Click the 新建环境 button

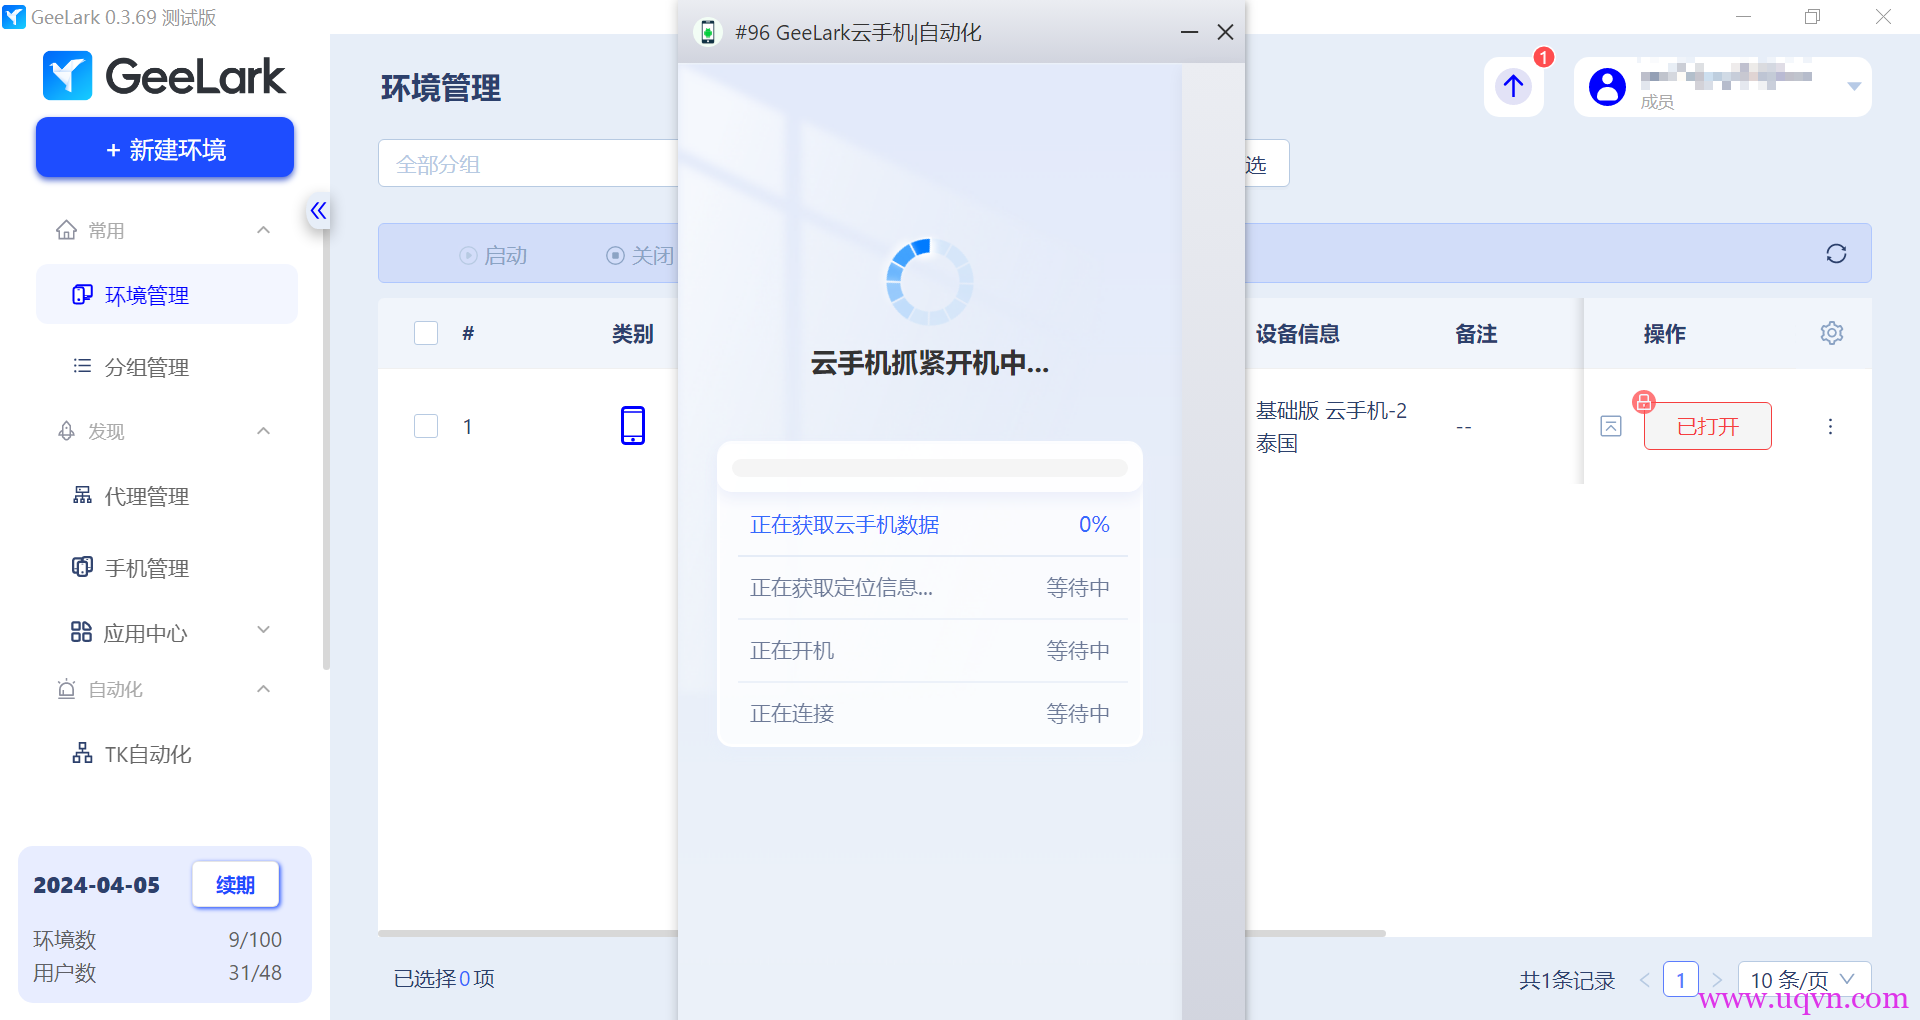click(x=165, y=149)
